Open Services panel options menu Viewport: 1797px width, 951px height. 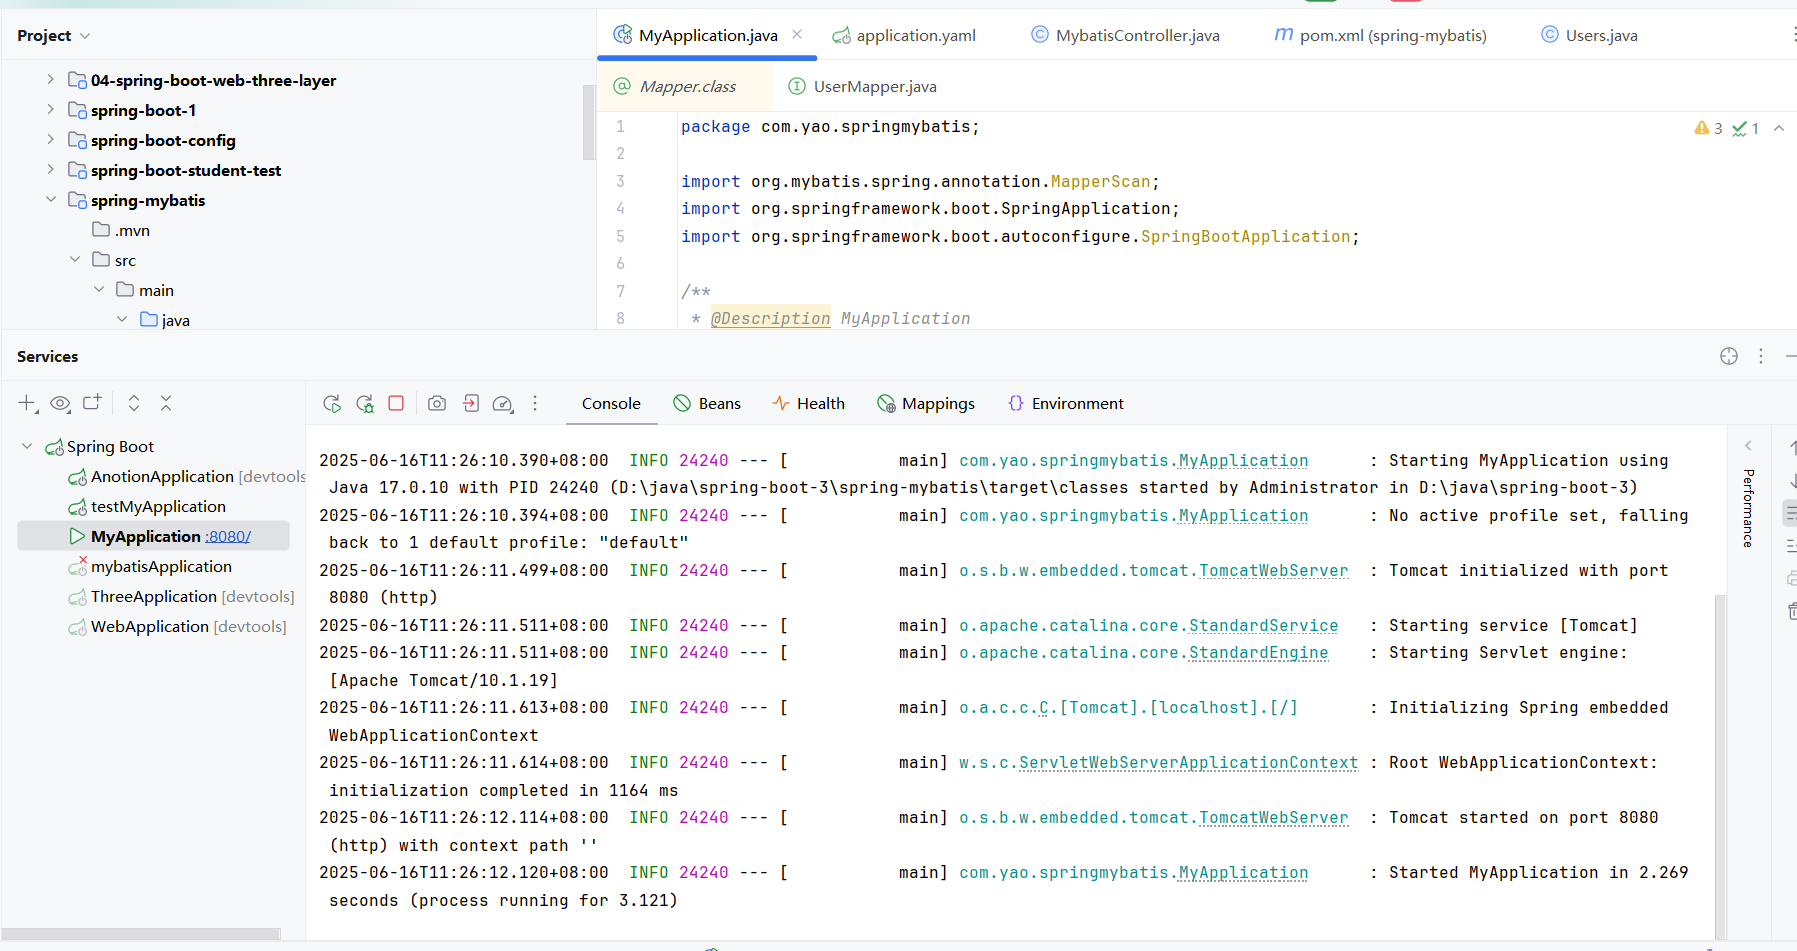[1761, 356]
